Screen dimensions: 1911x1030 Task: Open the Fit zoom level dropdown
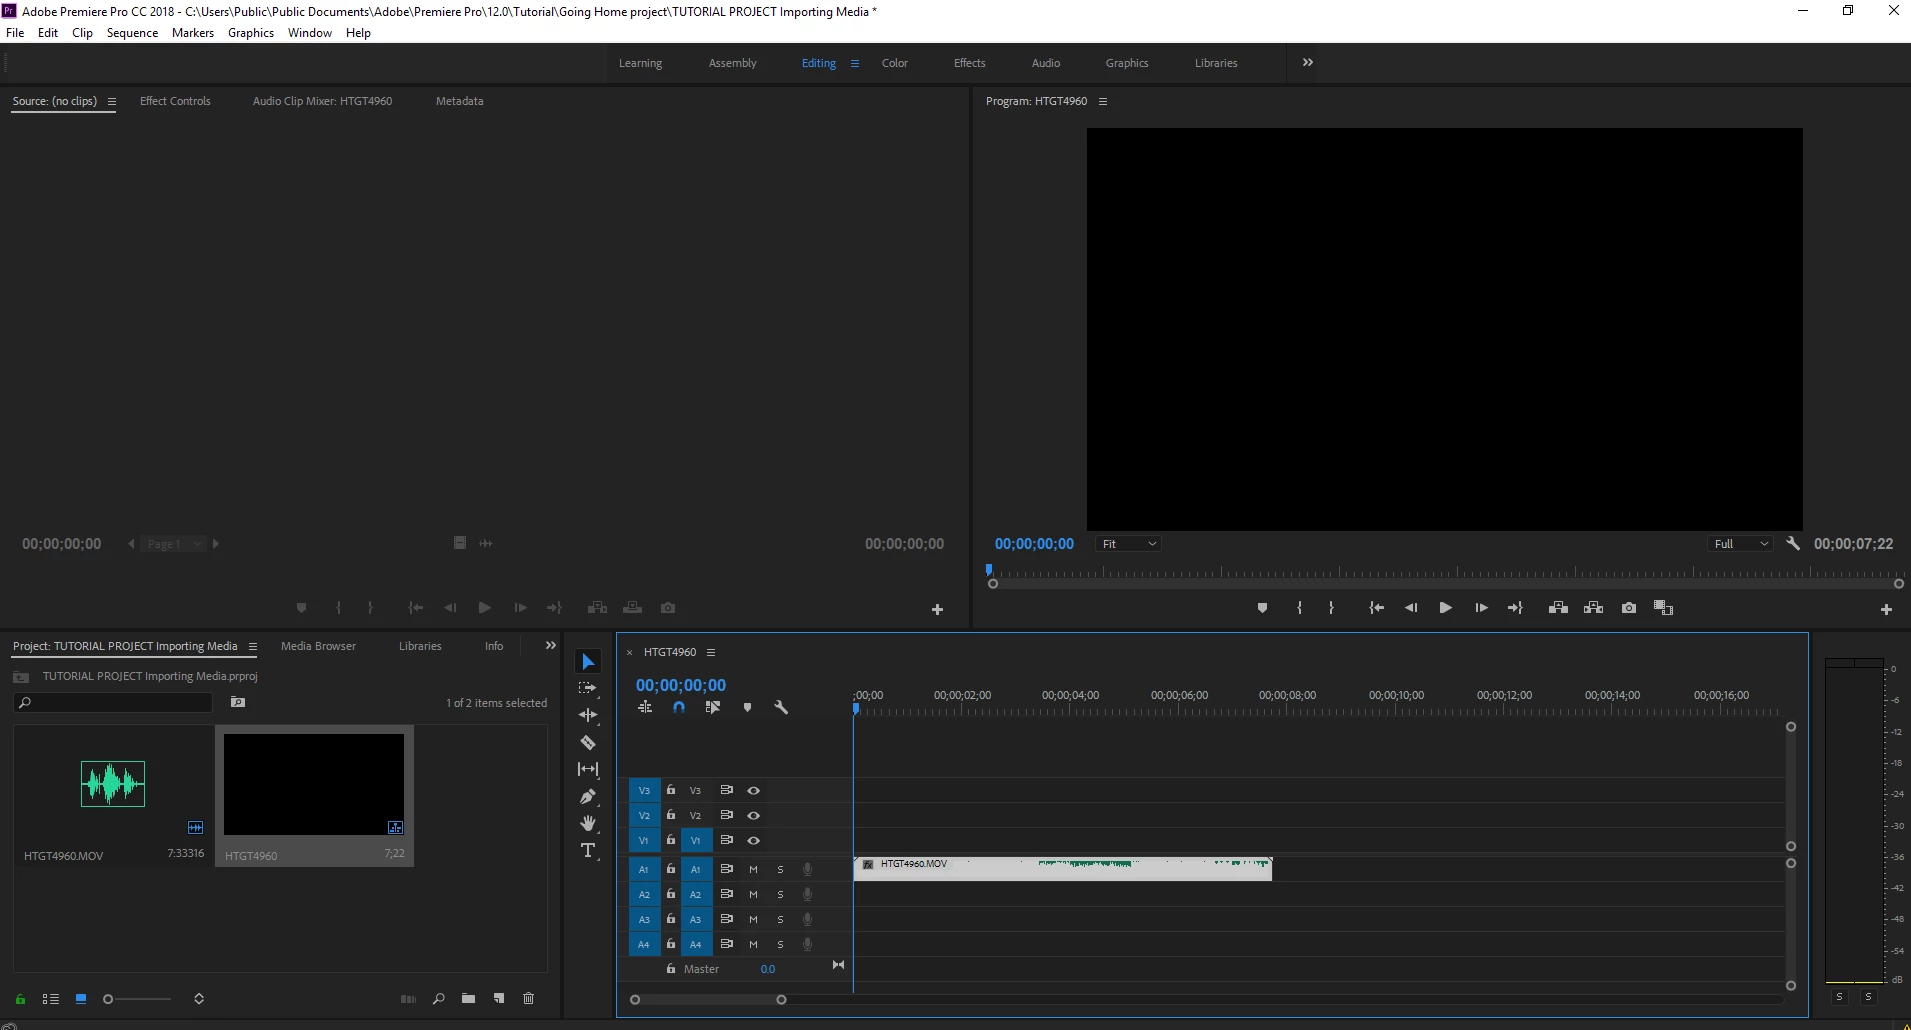tap(1128, 544)
